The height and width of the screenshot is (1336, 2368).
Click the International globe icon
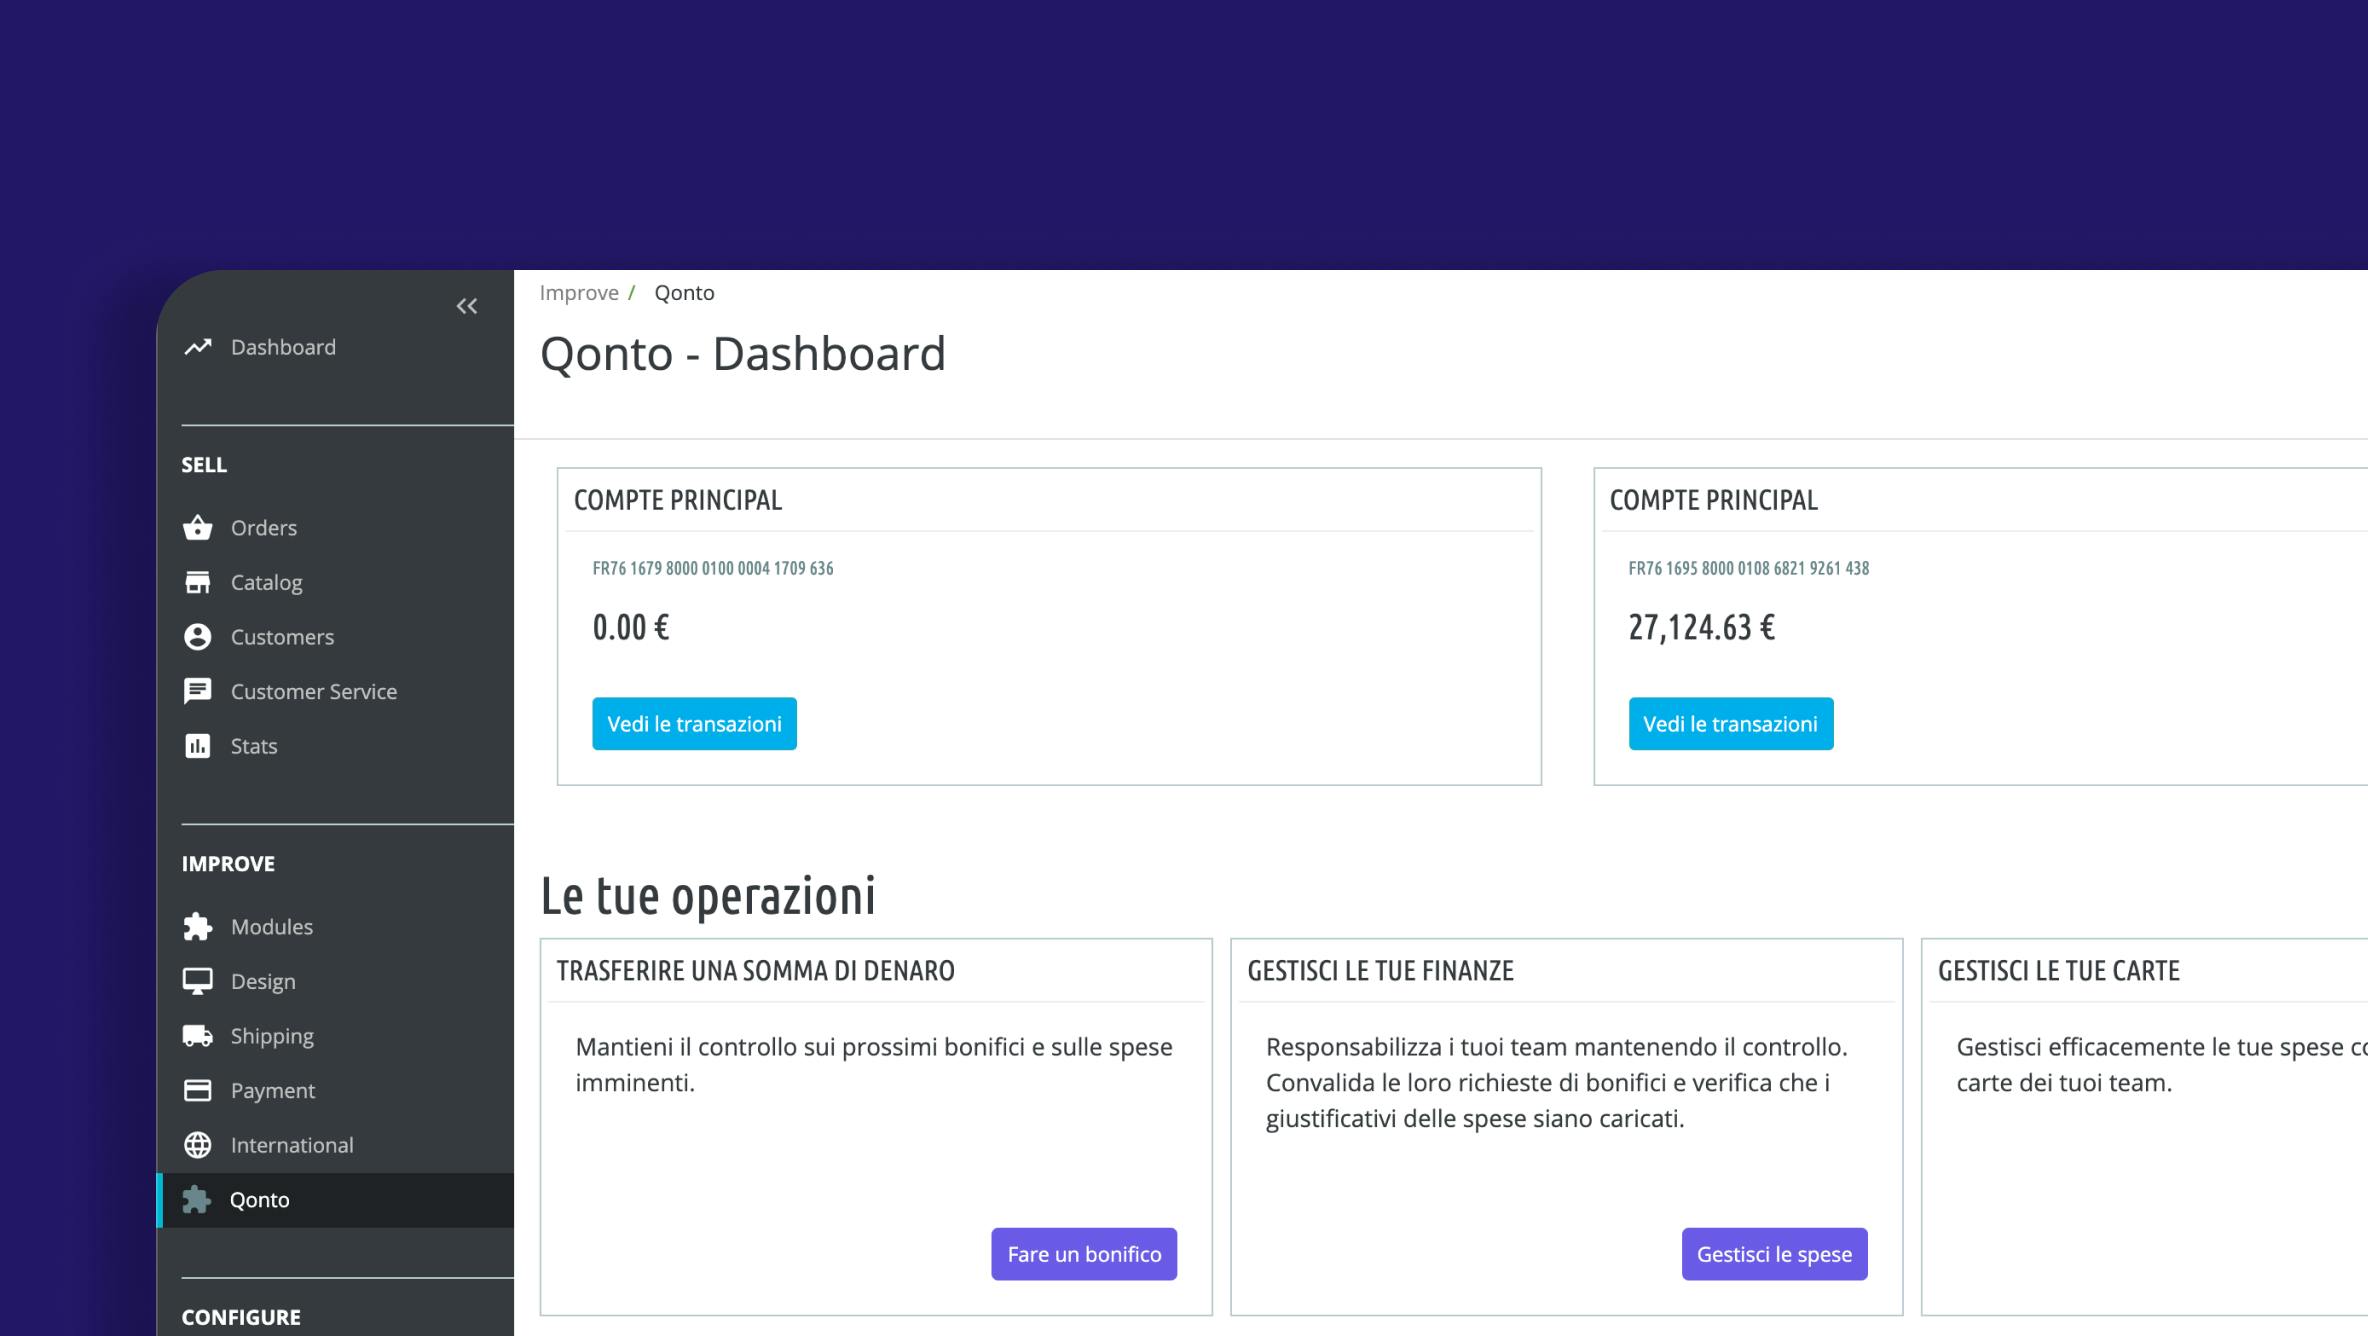point(198,1145)
